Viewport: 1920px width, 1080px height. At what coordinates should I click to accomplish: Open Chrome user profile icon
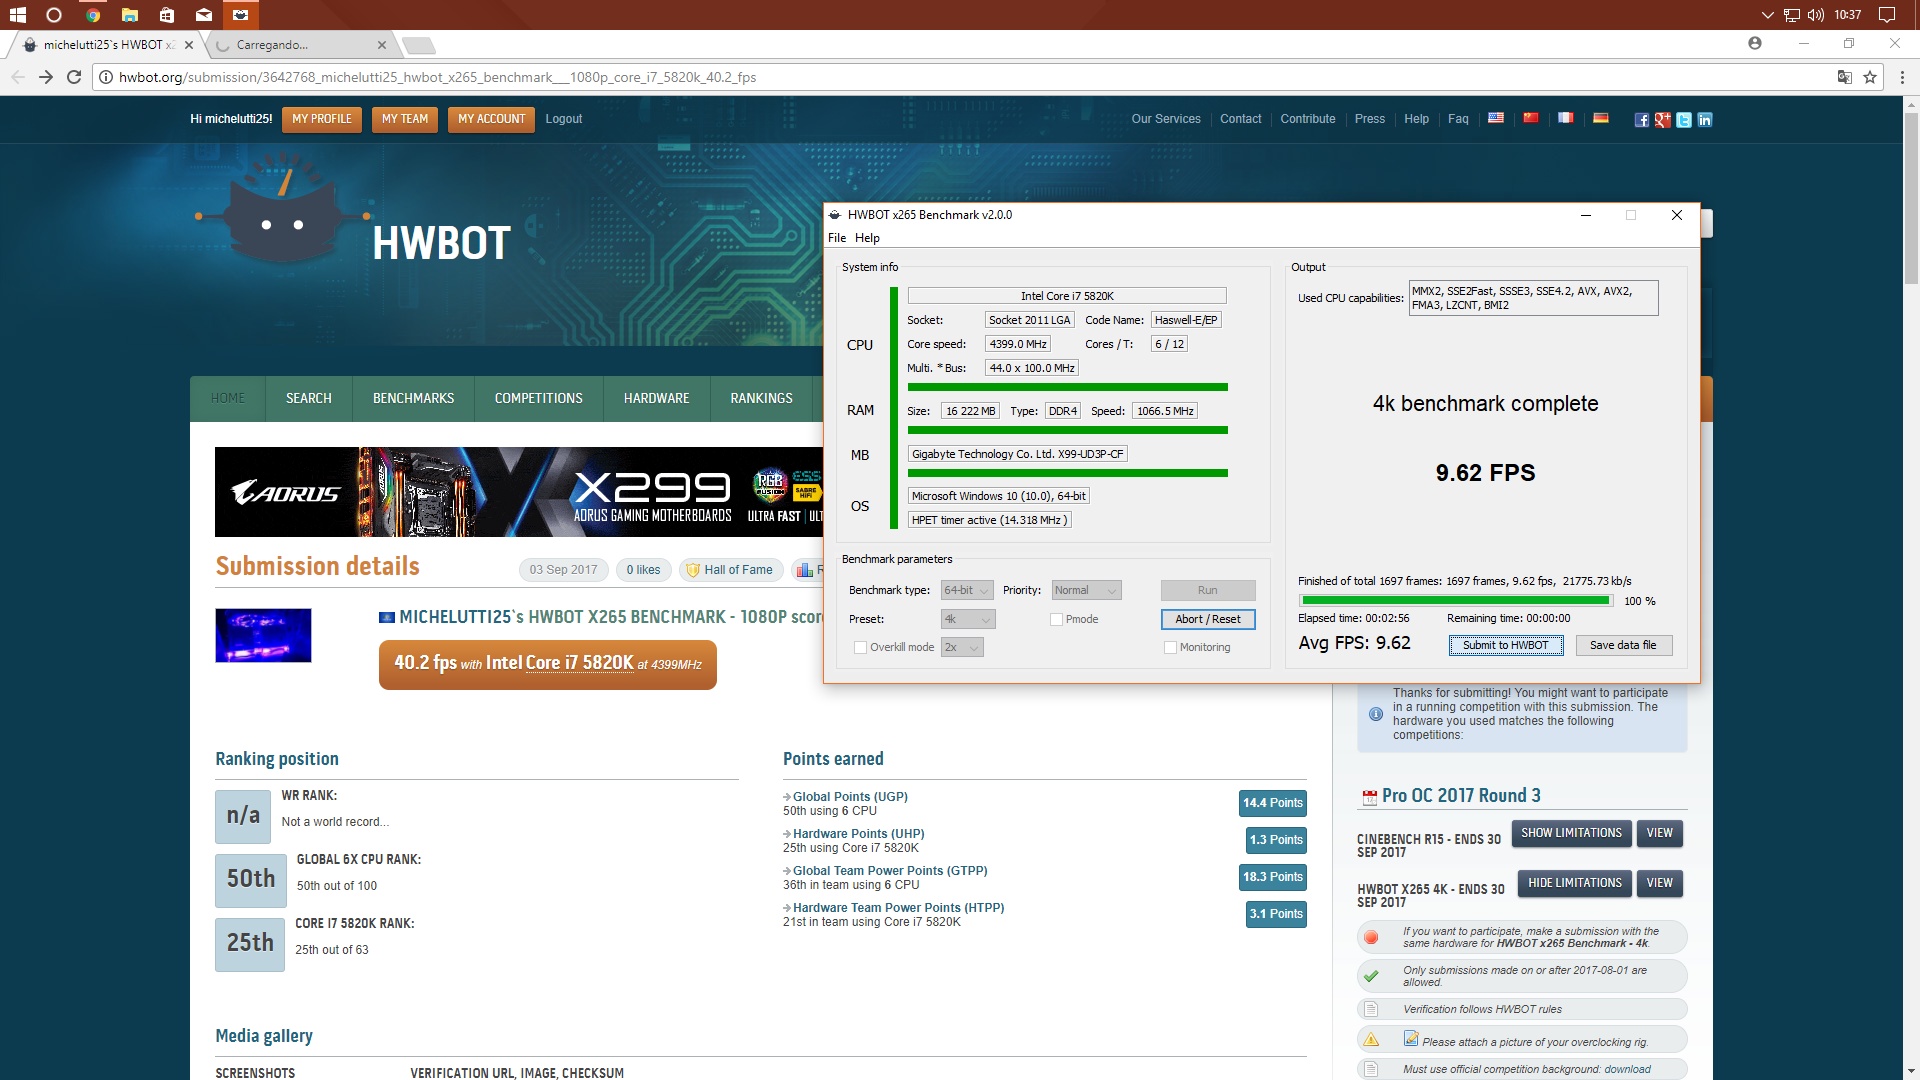[1755, 43]
